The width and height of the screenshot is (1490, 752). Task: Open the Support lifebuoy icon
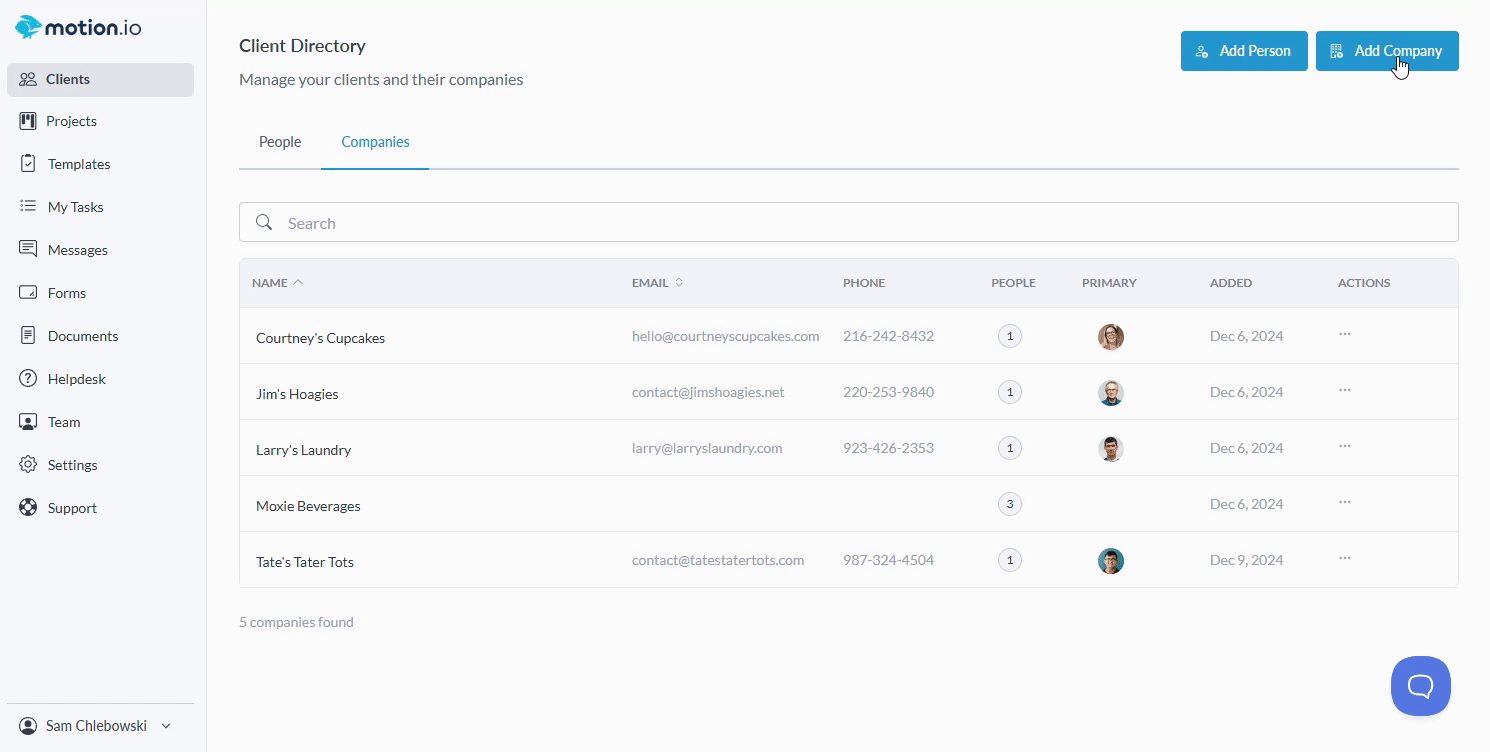(x=28, y=508)
